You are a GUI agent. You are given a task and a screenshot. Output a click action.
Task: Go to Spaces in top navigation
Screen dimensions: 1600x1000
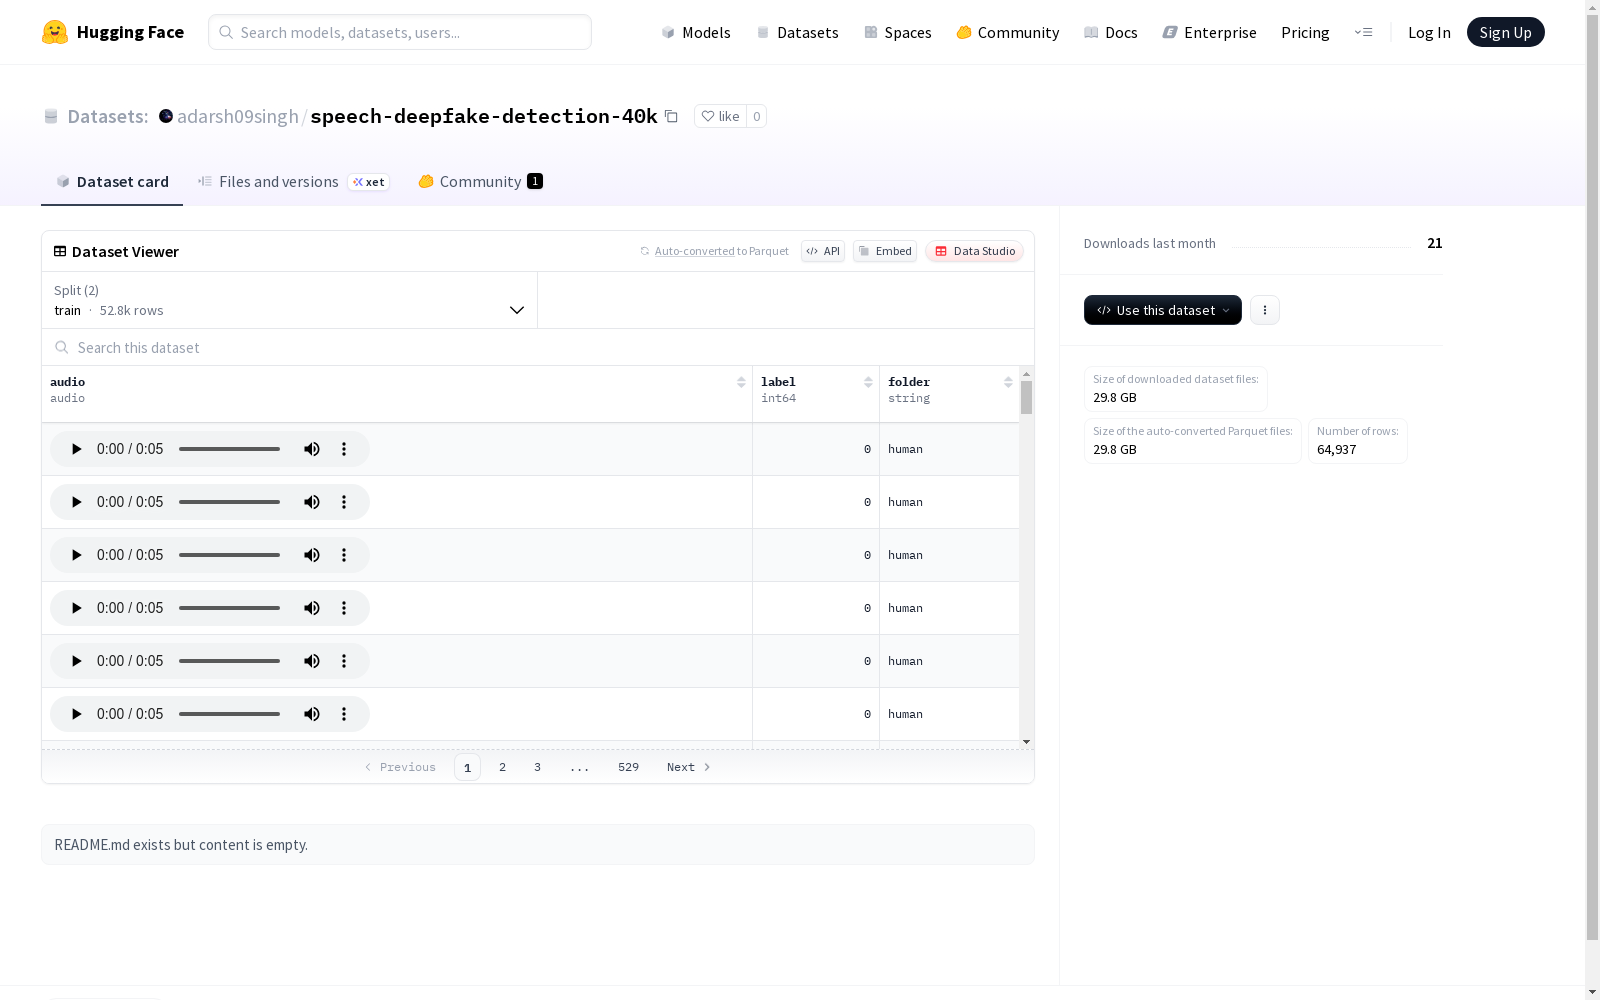pos(898,32)
